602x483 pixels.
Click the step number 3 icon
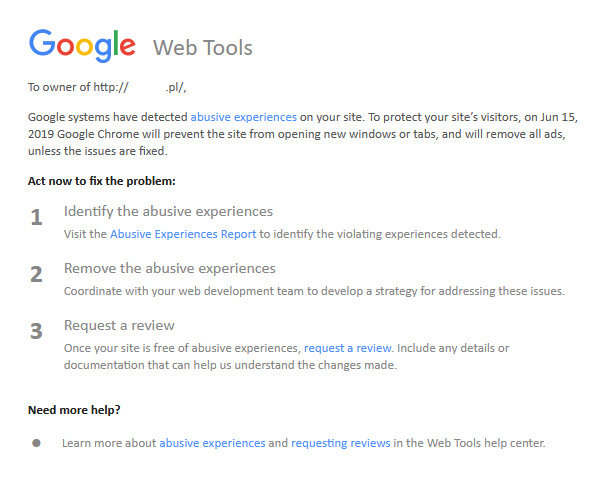(37, 331)
